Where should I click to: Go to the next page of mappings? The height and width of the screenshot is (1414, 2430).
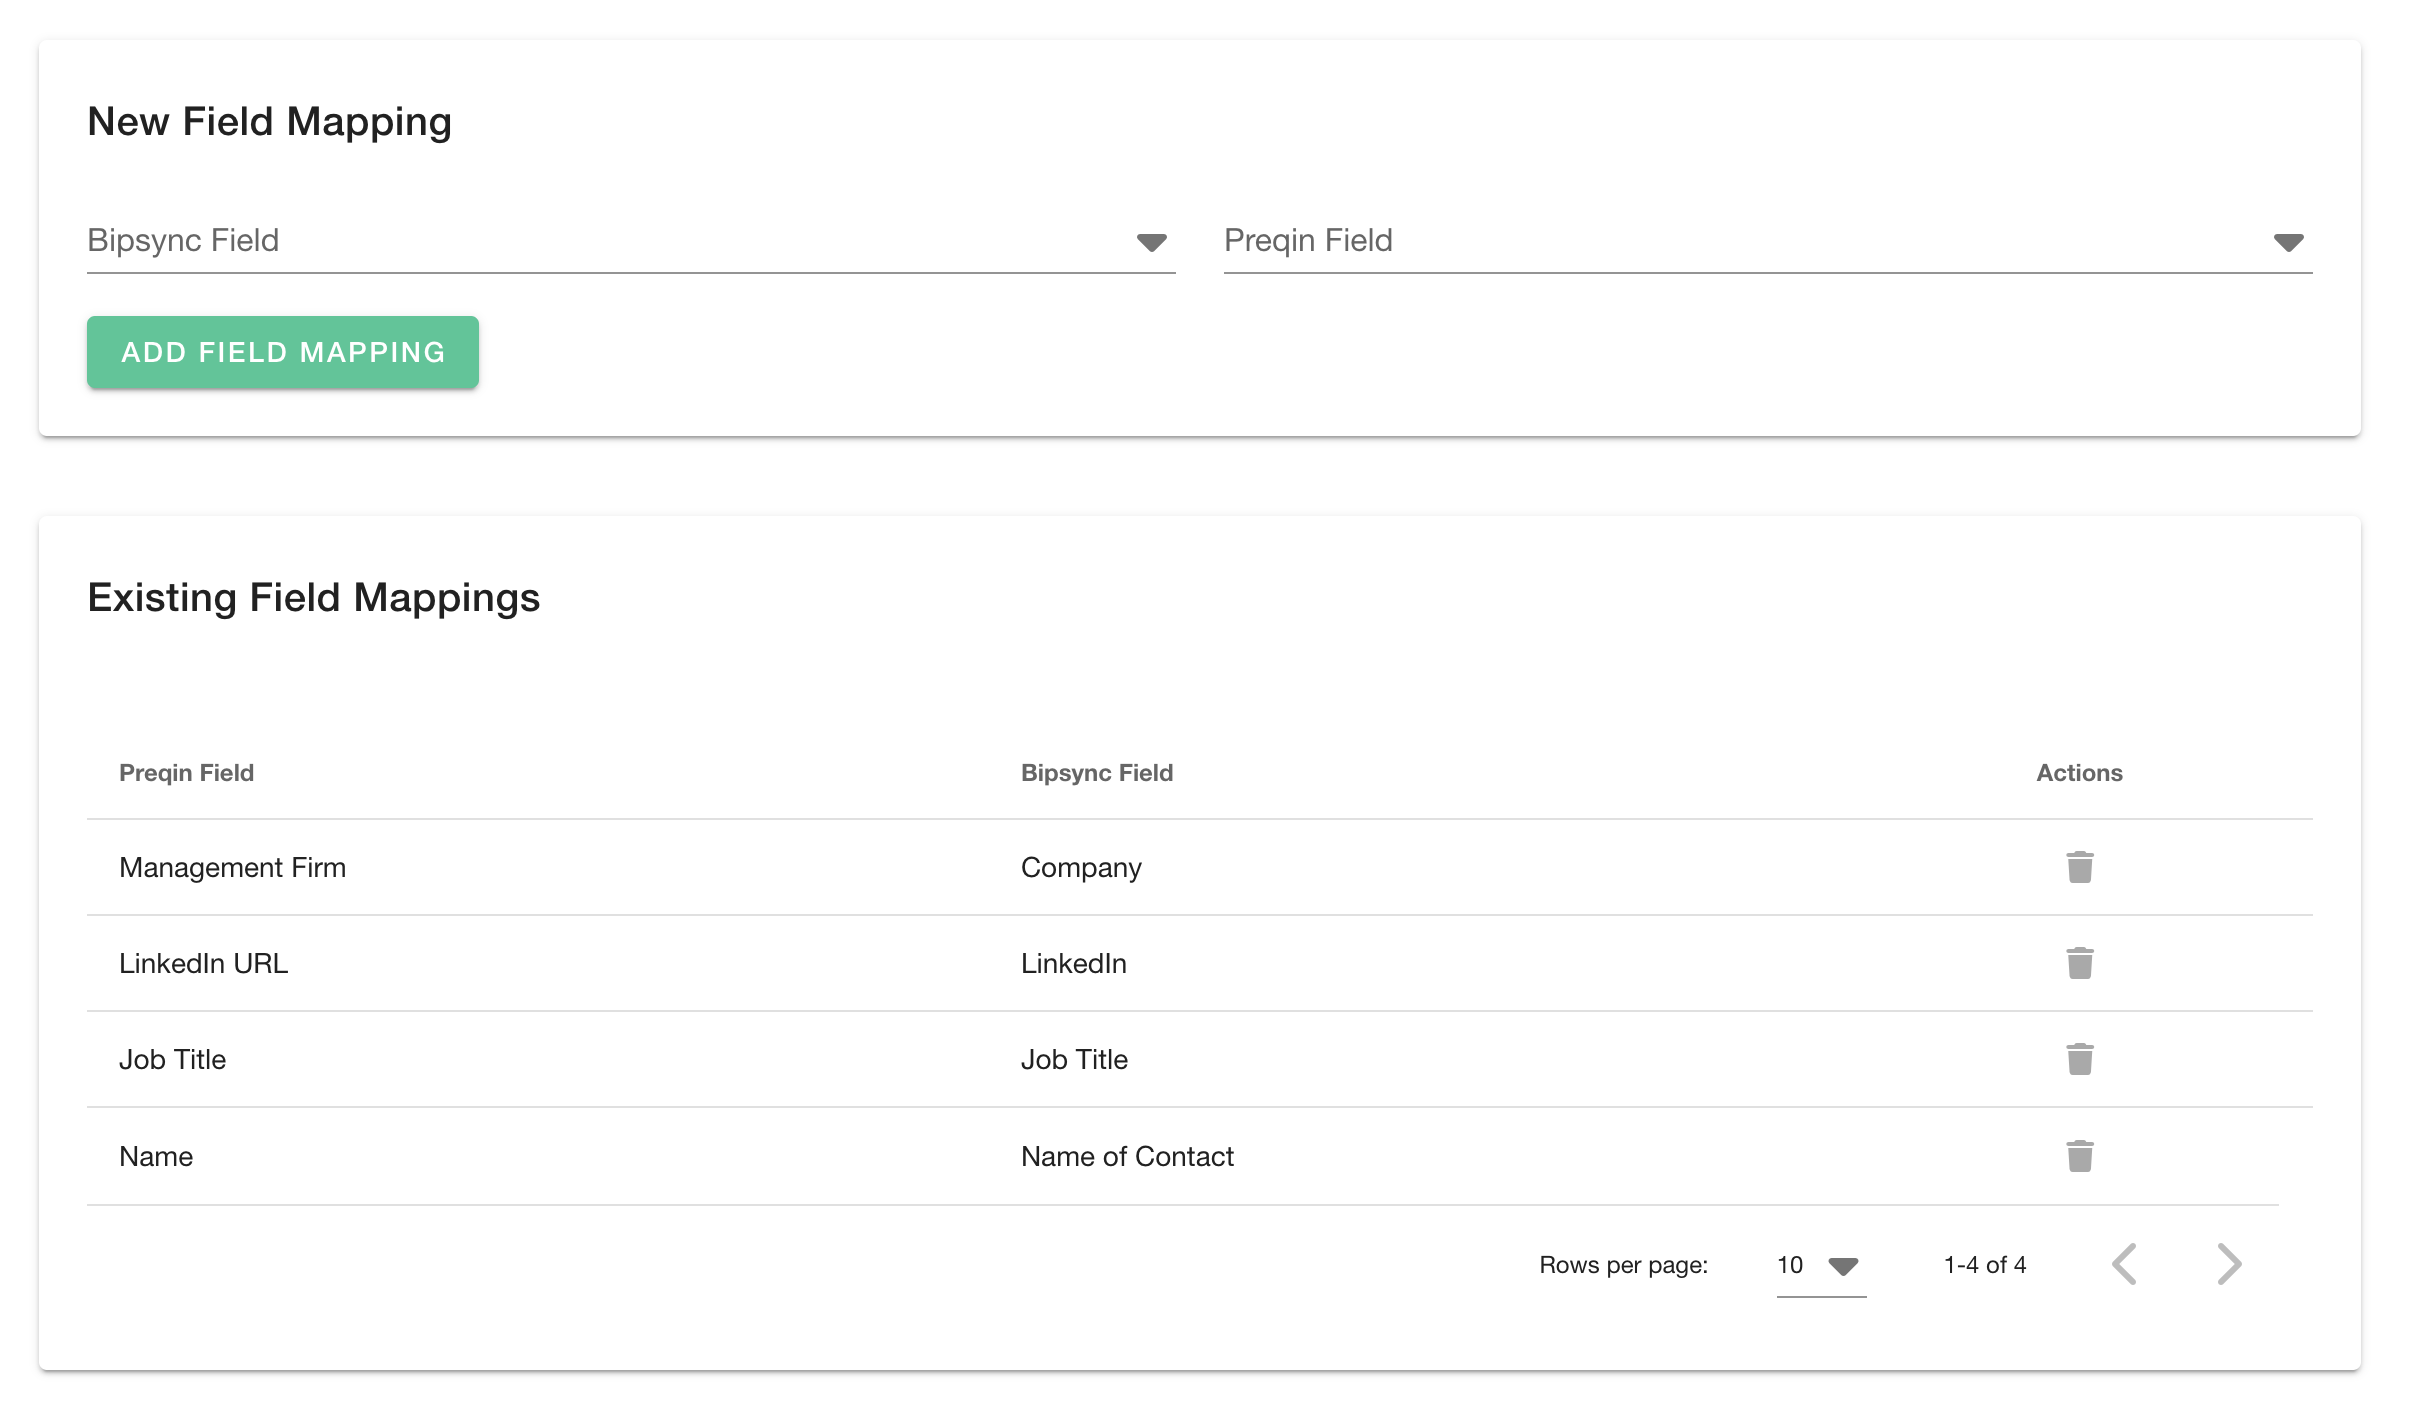(x=2229, y=1264)
